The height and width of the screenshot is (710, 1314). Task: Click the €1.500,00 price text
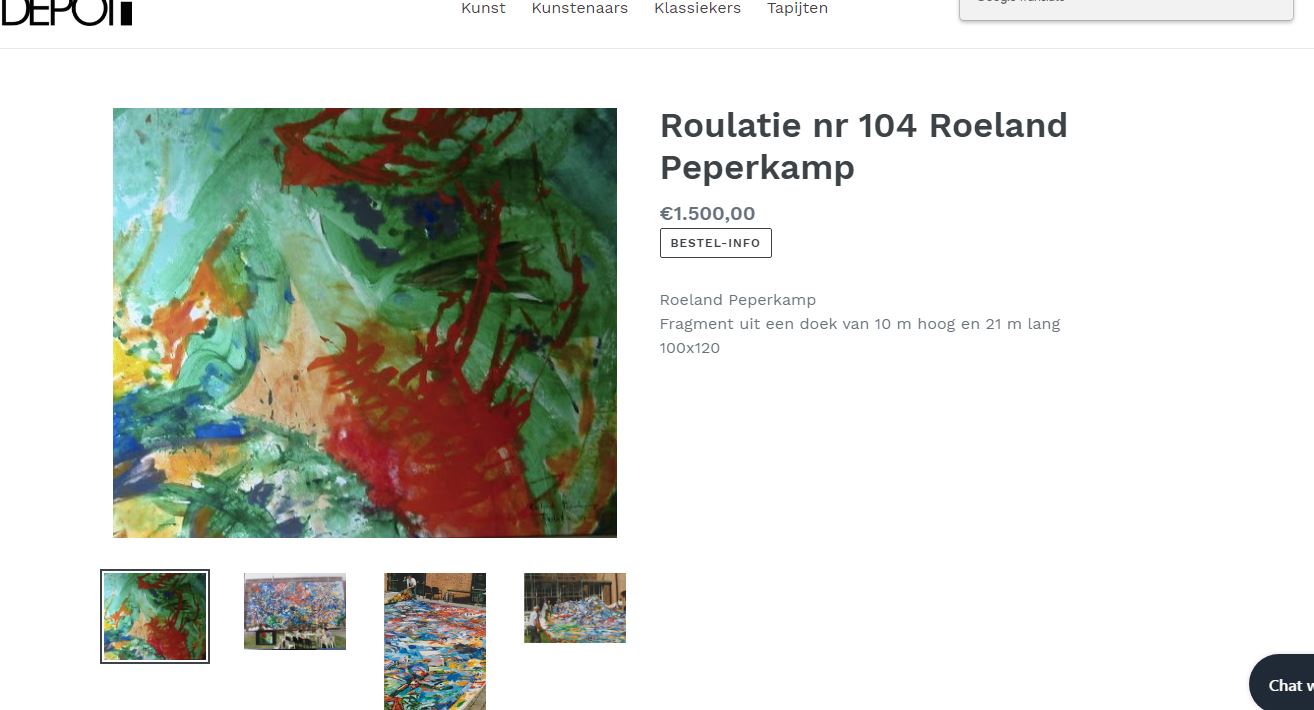point(708,213)
